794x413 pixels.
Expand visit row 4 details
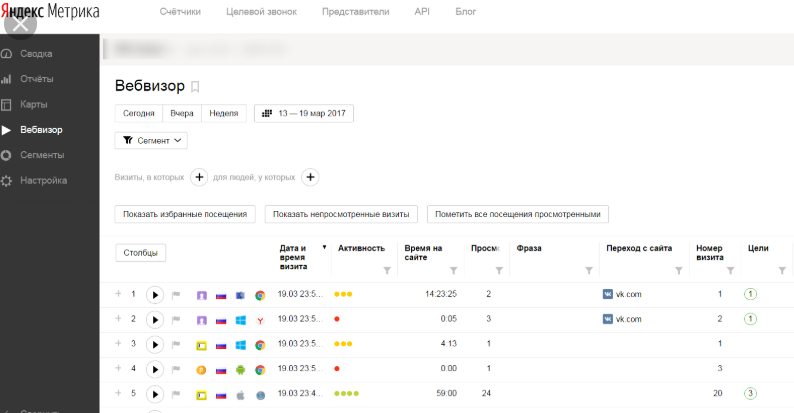coord(118,368)
